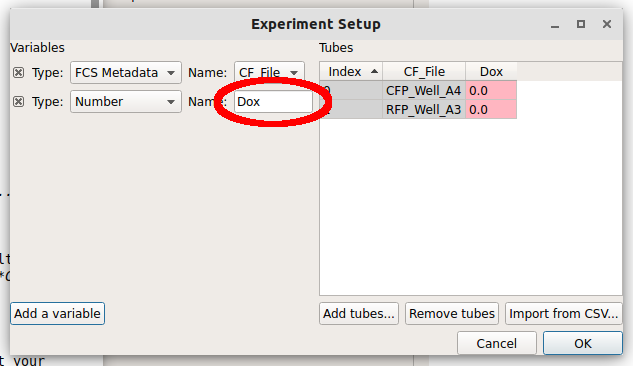The width and height of the screenshot is (633, 366).
Task: Click the Remove tubes button
Action: 452,314
